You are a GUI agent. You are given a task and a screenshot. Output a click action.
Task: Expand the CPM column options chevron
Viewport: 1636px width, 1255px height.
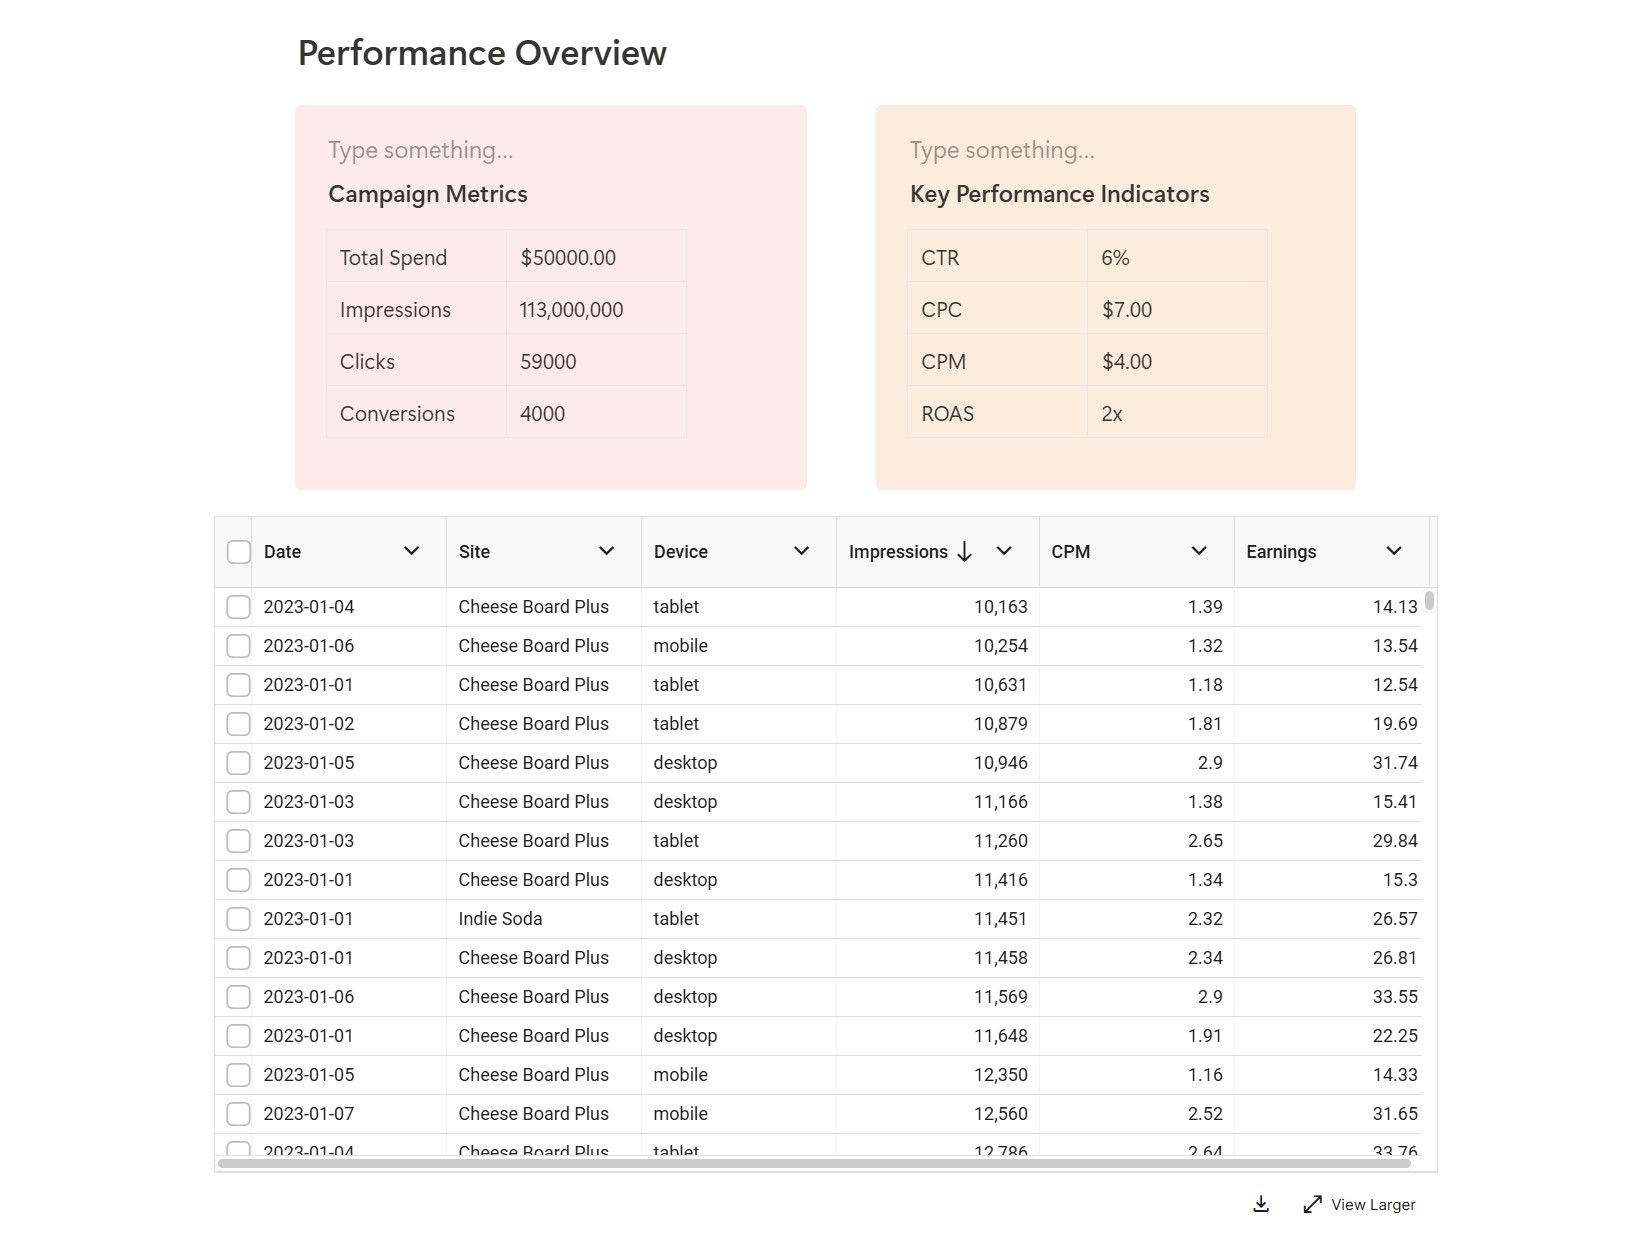point(1199,551)
